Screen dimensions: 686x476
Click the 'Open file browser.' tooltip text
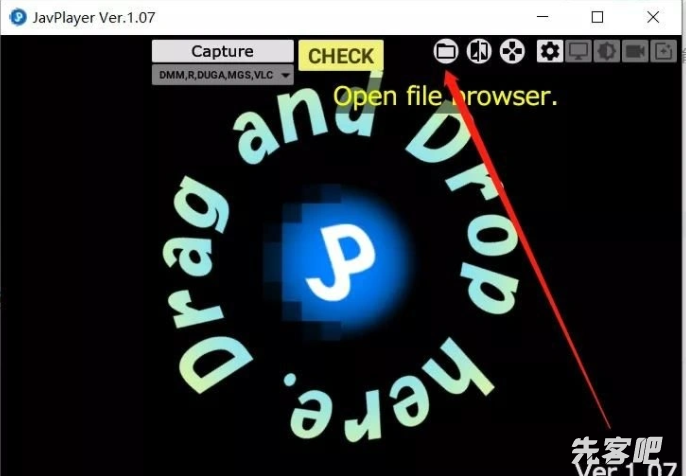click(x=444, y=96)
